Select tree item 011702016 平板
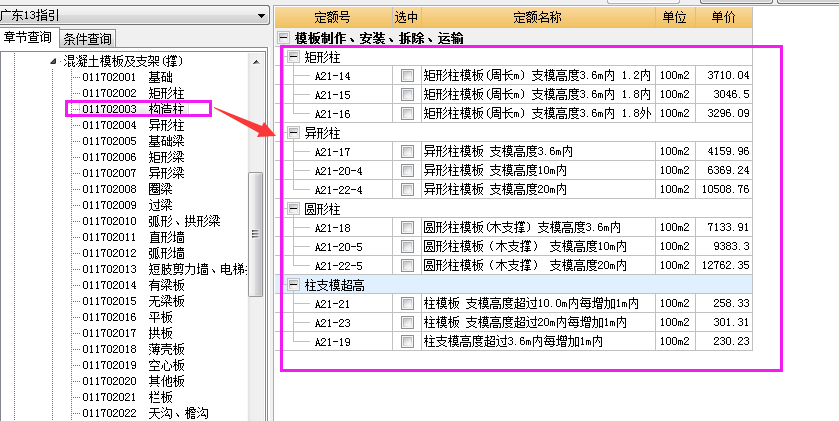 [127, 317]
